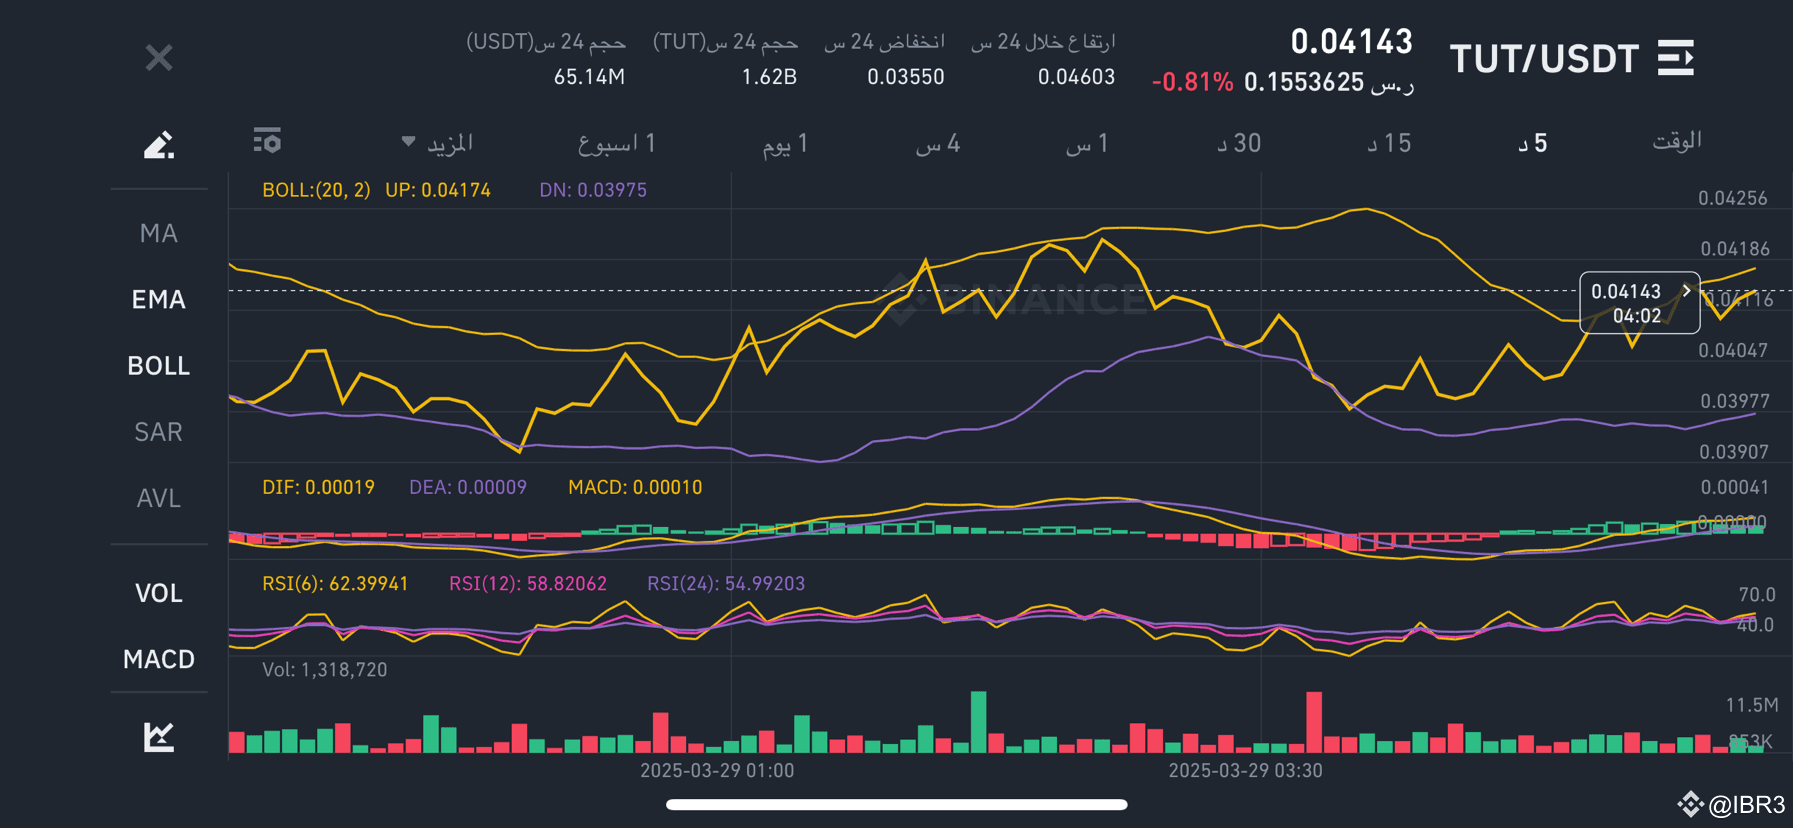Tap the 2025-03-29 03:30 time marker

coord(1245,771)
